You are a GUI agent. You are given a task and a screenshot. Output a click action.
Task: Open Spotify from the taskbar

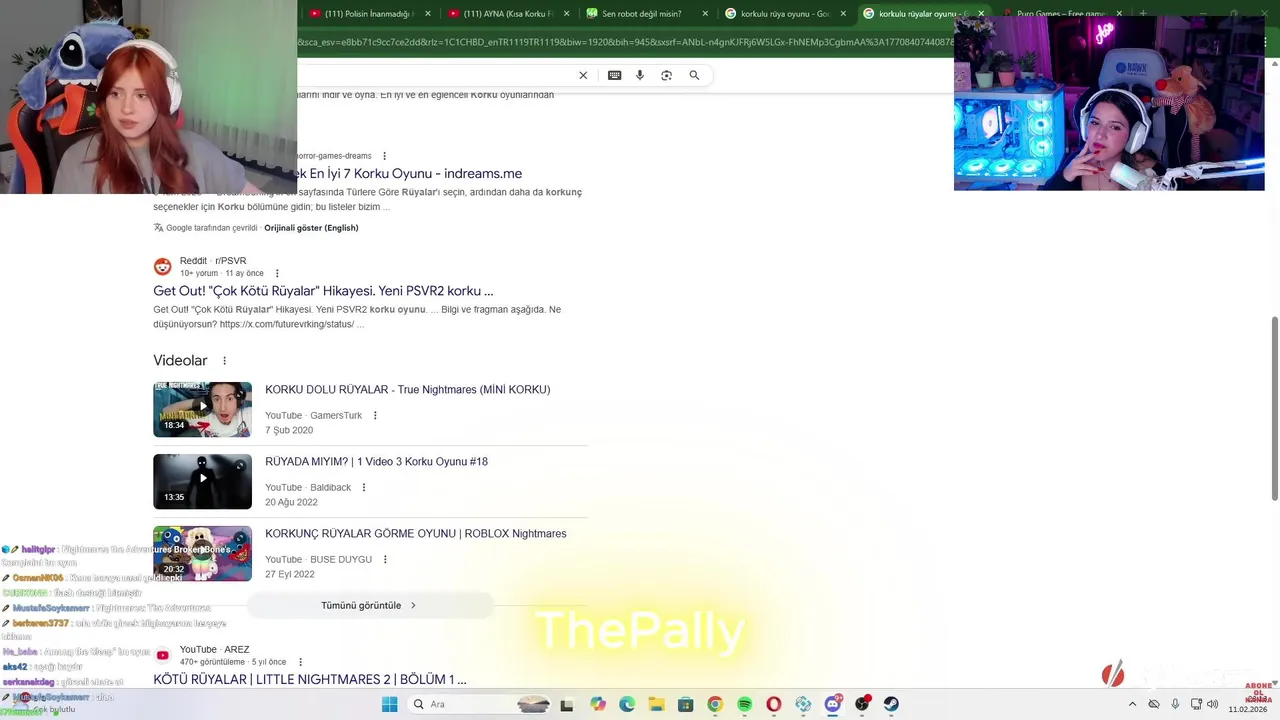744,704
